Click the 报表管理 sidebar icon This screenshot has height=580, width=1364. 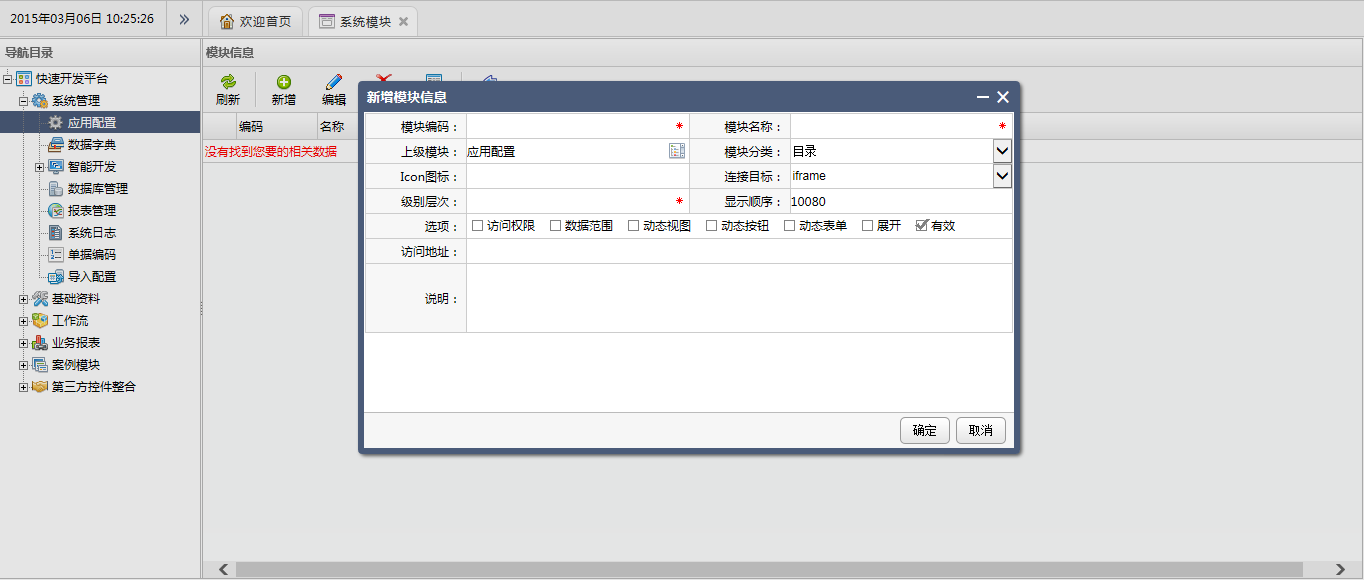(x=55, y=210)
